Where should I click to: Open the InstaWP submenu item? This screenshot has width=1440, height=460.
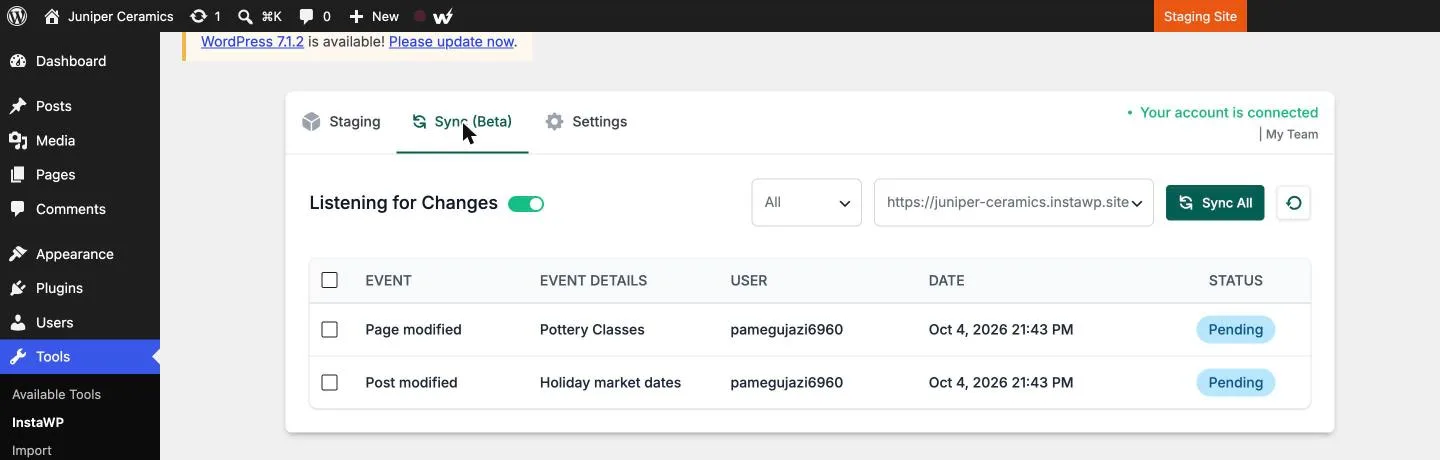(x=38, y=422)
